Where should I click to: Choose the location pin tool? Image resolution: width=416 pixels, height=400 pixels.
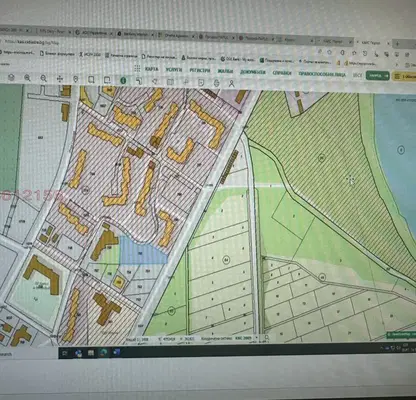click(x=76, y=79)
